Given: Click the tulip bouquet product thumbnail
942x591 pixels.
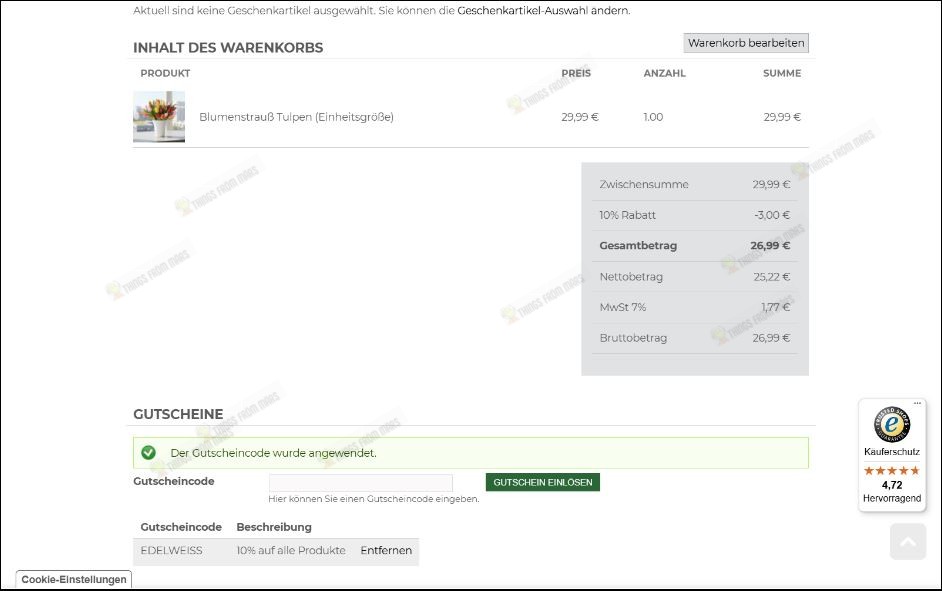Looking at the screenshot, I should [158, 117].
